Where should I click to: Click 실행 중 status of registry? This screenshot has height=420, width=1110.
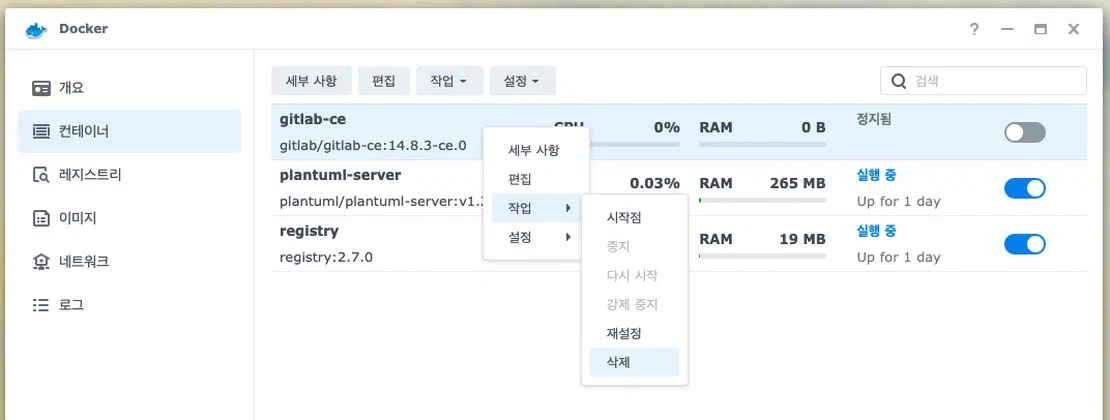876,231
